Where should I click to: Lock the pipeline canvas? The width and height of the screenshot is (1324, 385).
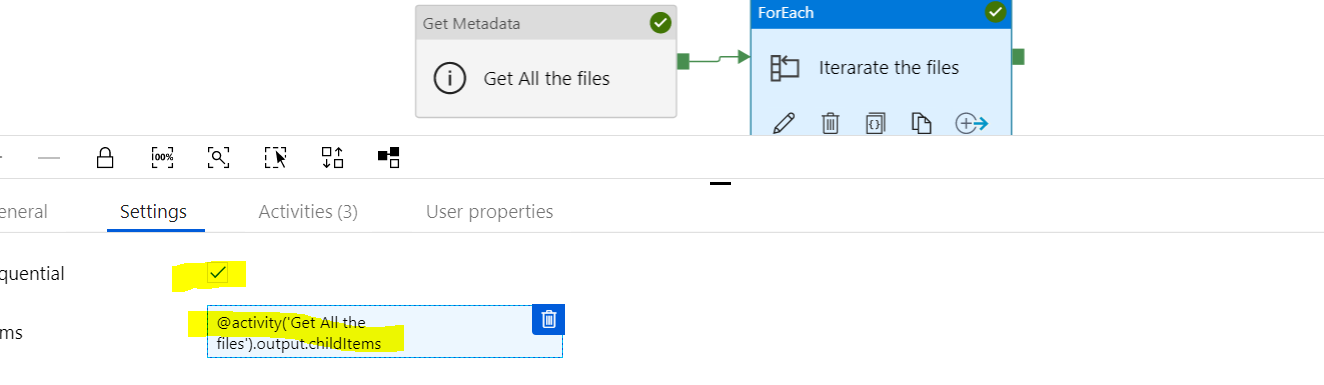point(105,157)
